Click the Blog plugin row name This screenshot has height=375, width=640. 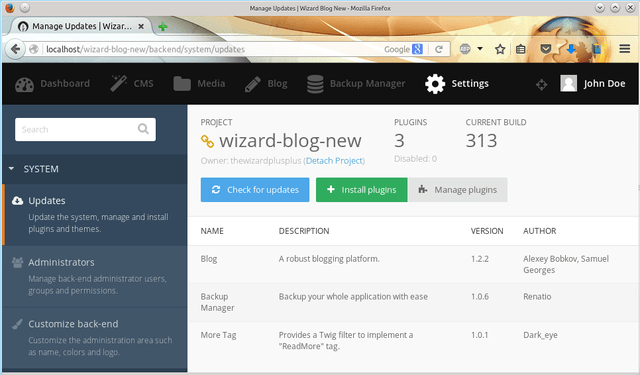[209, 259]
